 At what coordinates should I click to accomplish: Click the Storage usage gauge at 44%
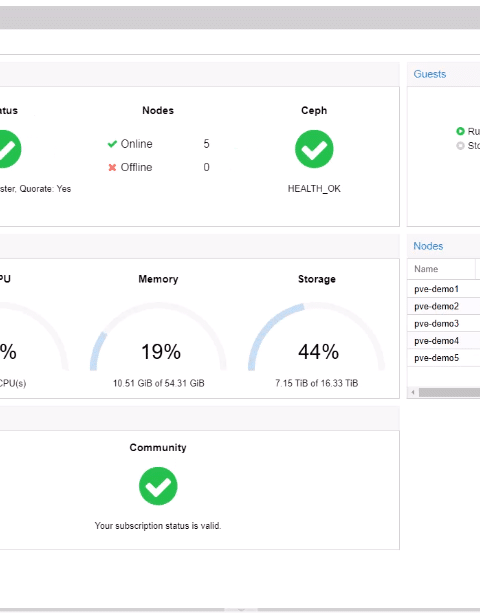[317, 336]
